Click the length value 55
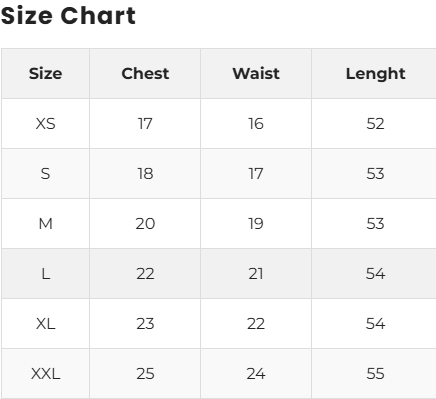Image resolution: width=436 pixels, height=399 pixels. pyautogui.click(x=375, y=374)
